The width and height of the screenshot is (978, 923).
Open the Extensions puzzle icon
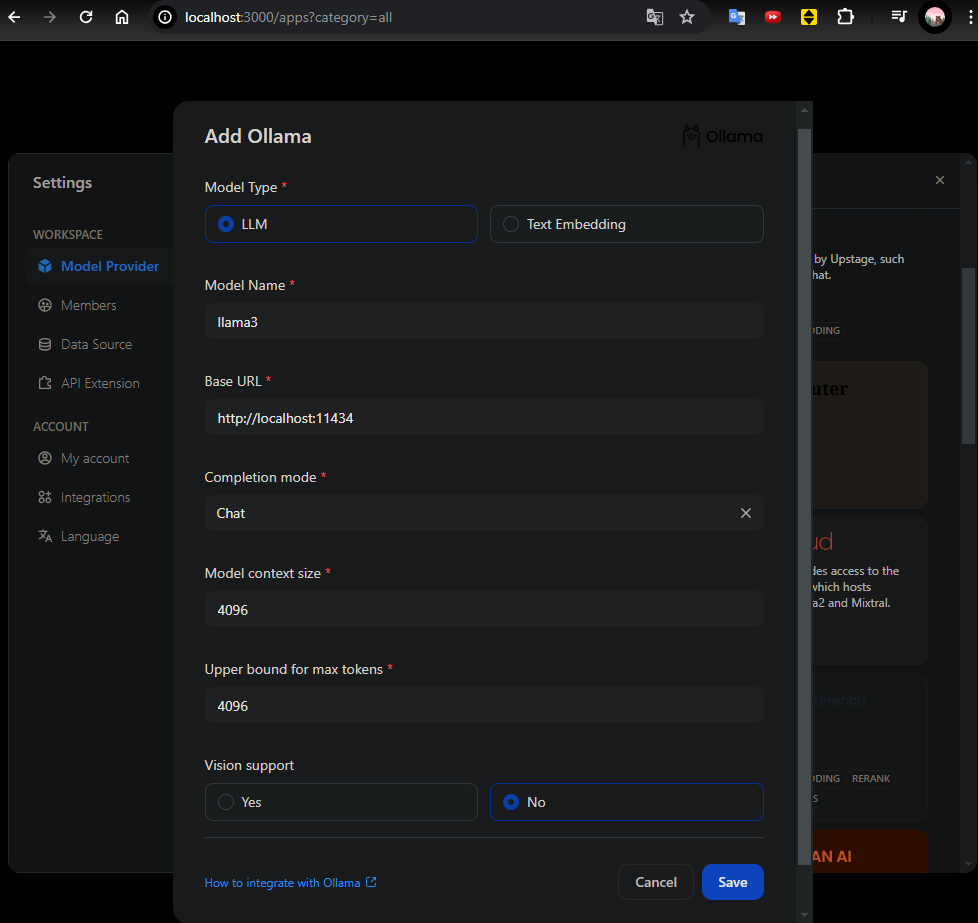pyautogui.click(x=845, y=17)
